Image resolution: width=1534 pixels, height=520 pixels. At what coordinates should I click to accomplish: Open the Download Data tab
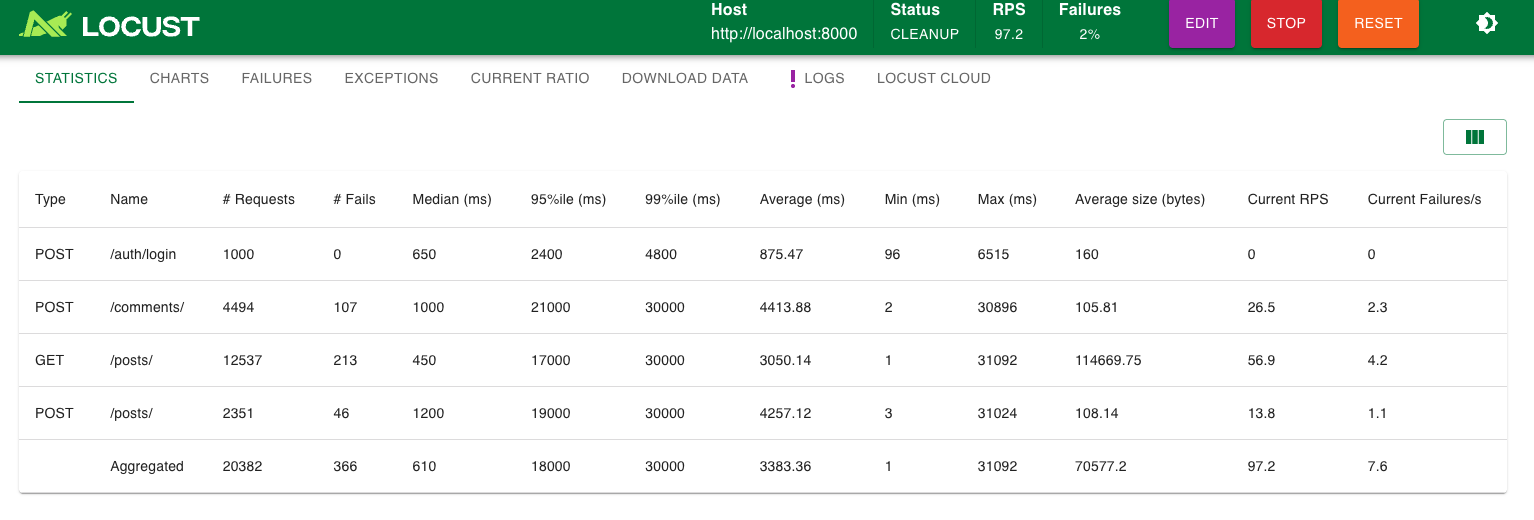685,78
